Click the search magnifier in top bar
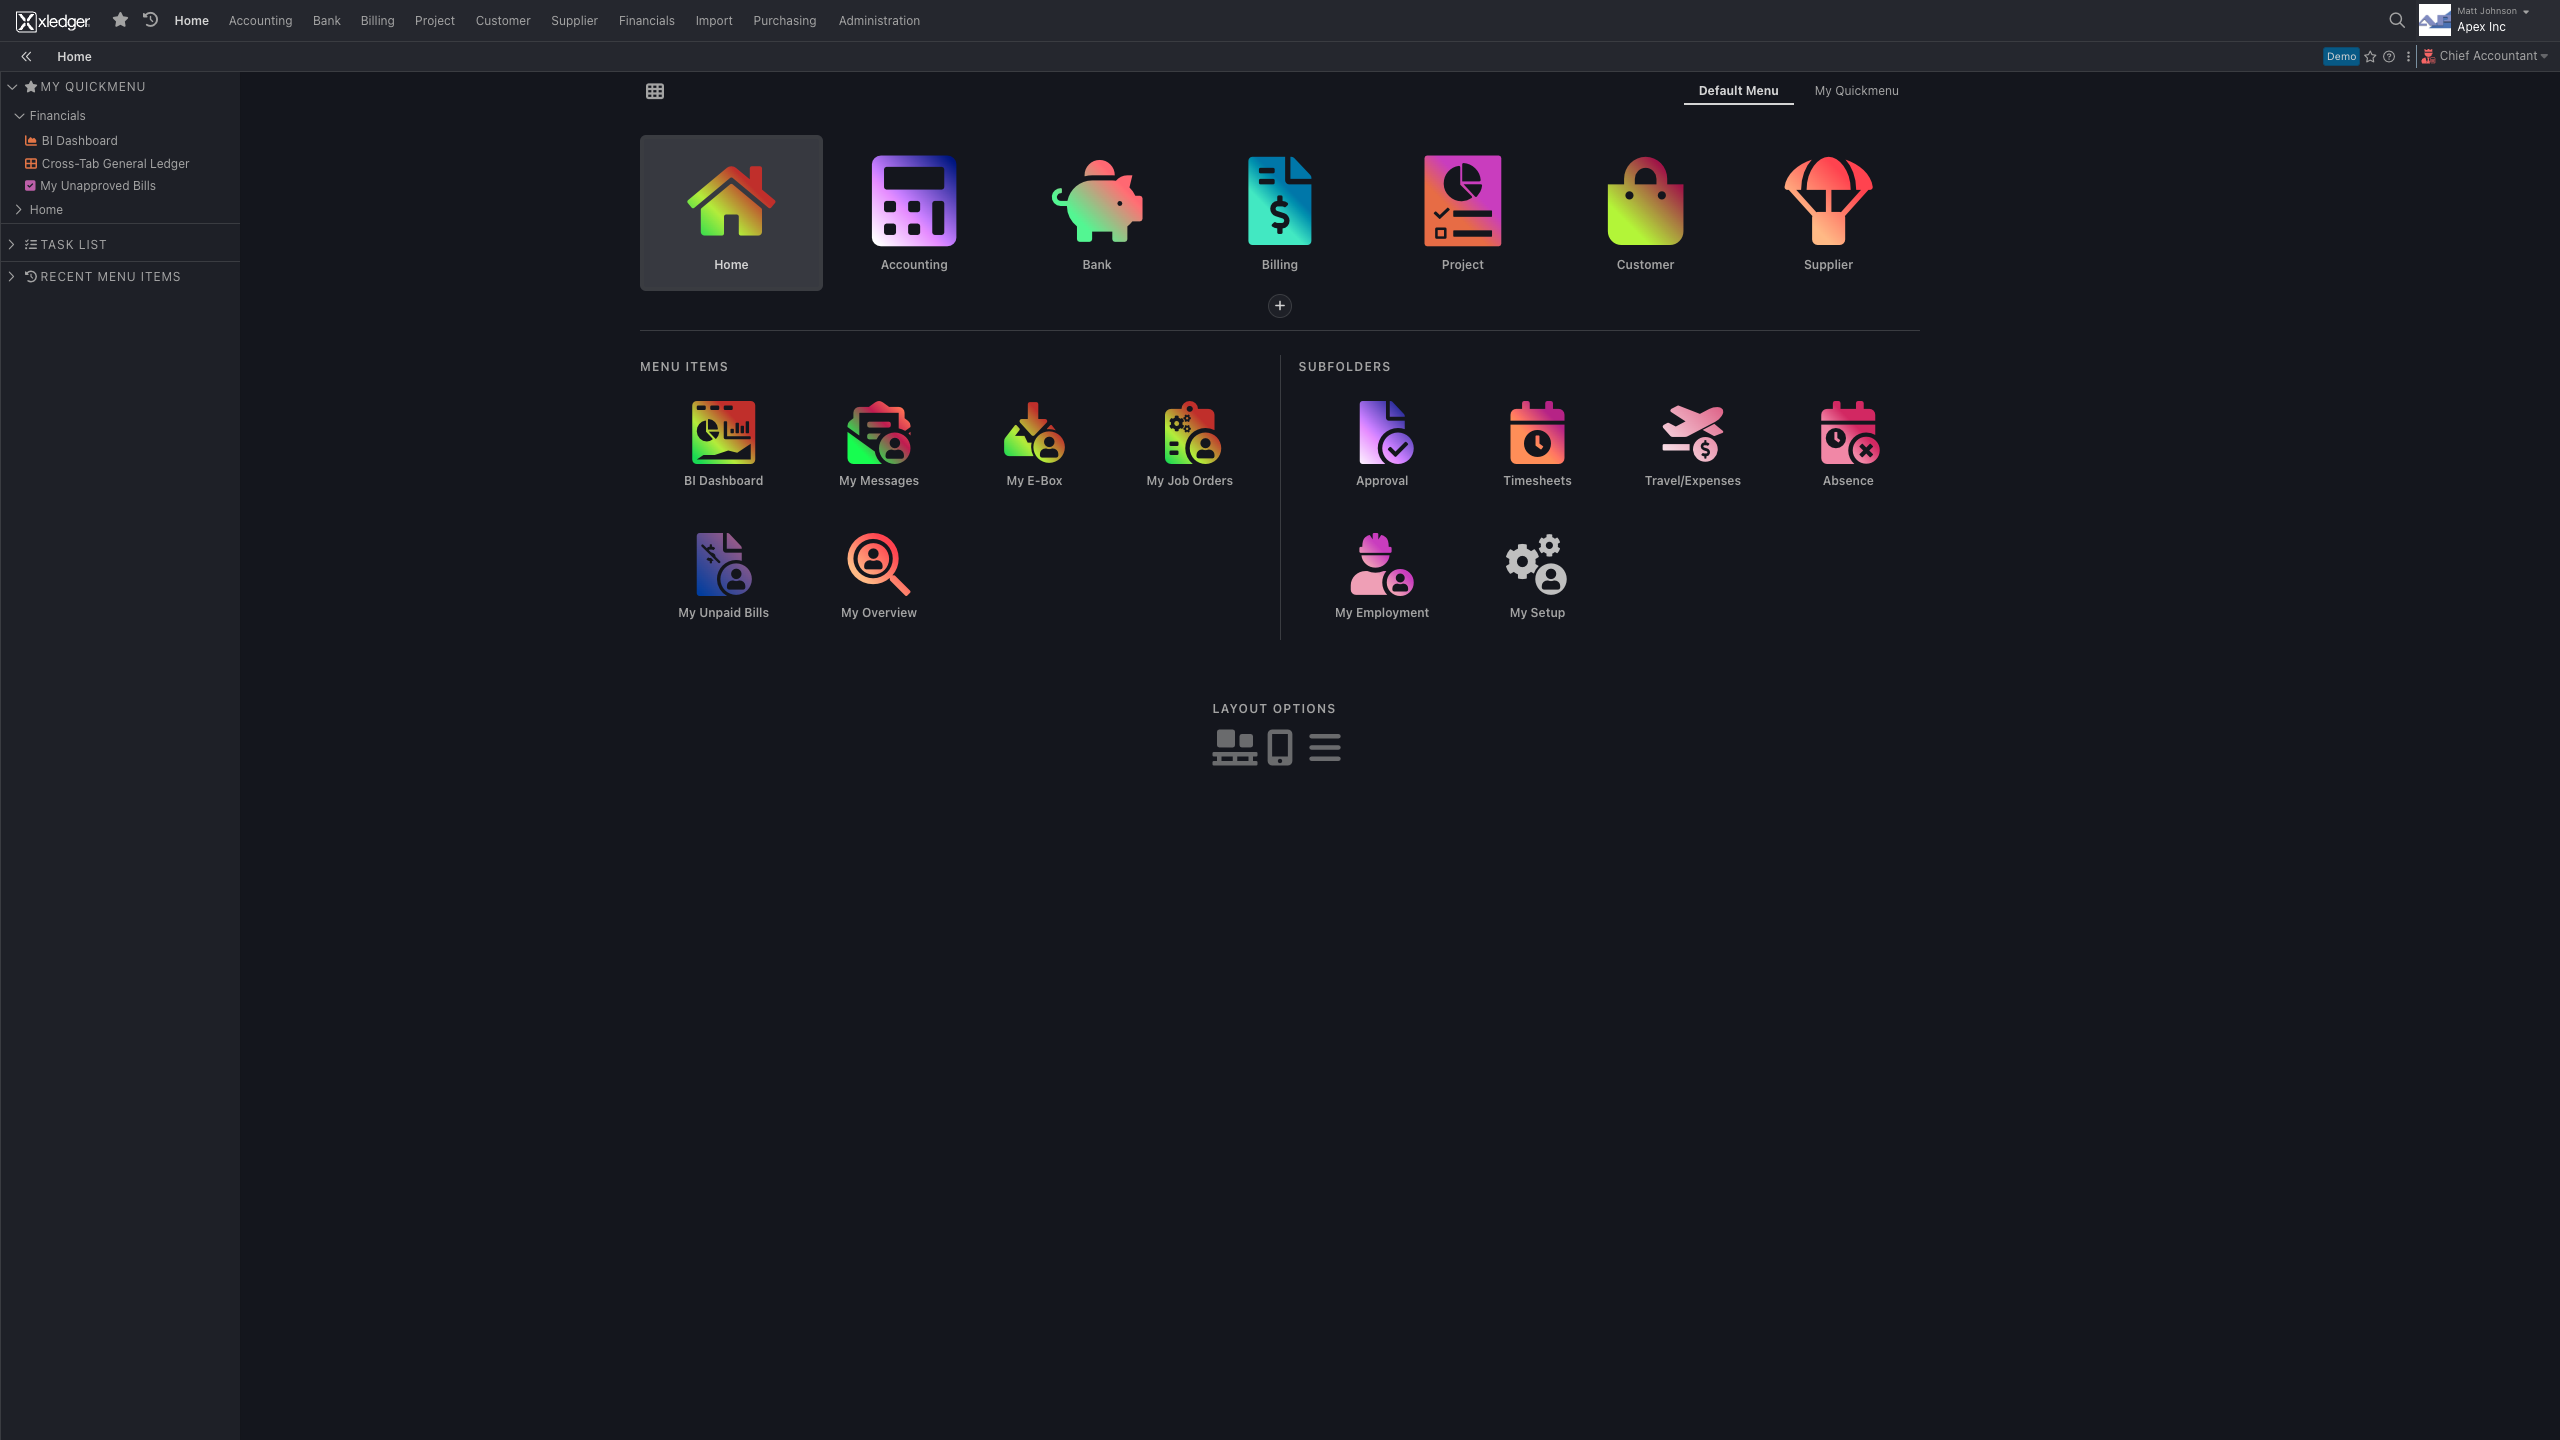Image resolution: width=2560 pixels, height=1440 pixels. [x=2397, y=20]
